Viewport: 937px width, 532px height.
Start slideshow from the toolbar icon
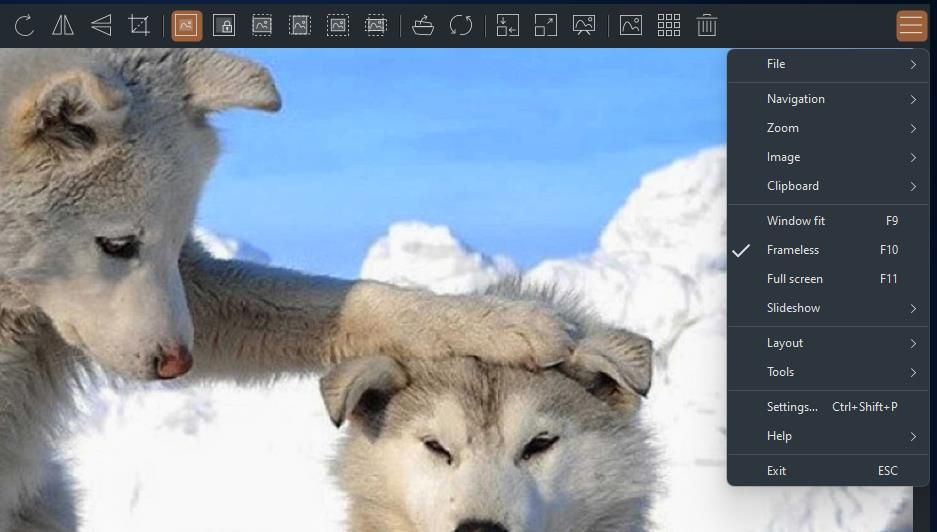(x=584, y=26)
